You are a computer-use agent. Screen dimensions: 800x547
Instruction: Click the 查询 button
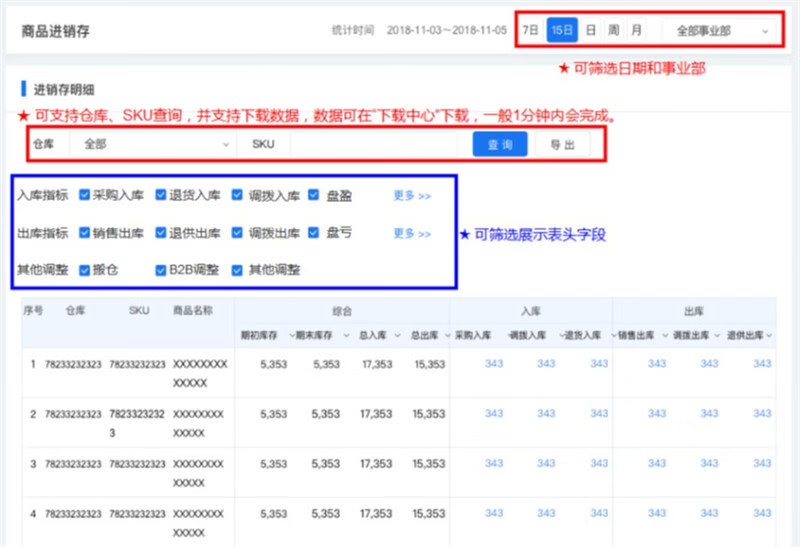(x=499, y=145)
